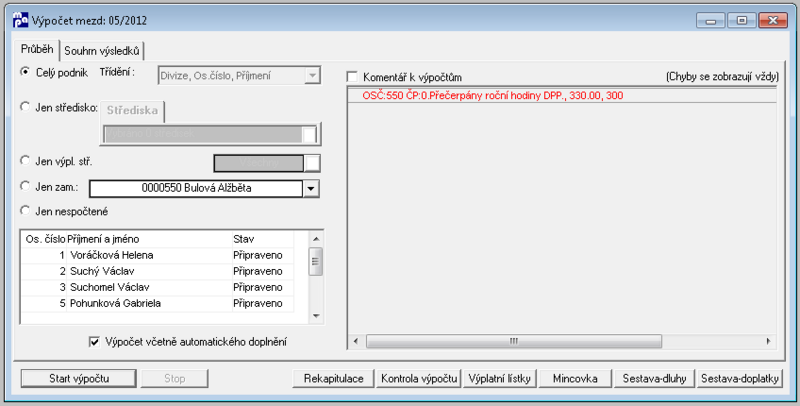
Task: Click the red Přečerpány roční hodiny DPP message
Action: coord(493,95)
